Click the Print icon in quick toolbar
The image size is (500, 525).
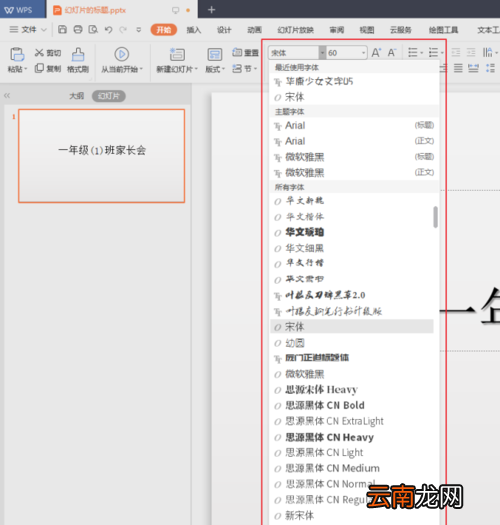pos(78,29)
